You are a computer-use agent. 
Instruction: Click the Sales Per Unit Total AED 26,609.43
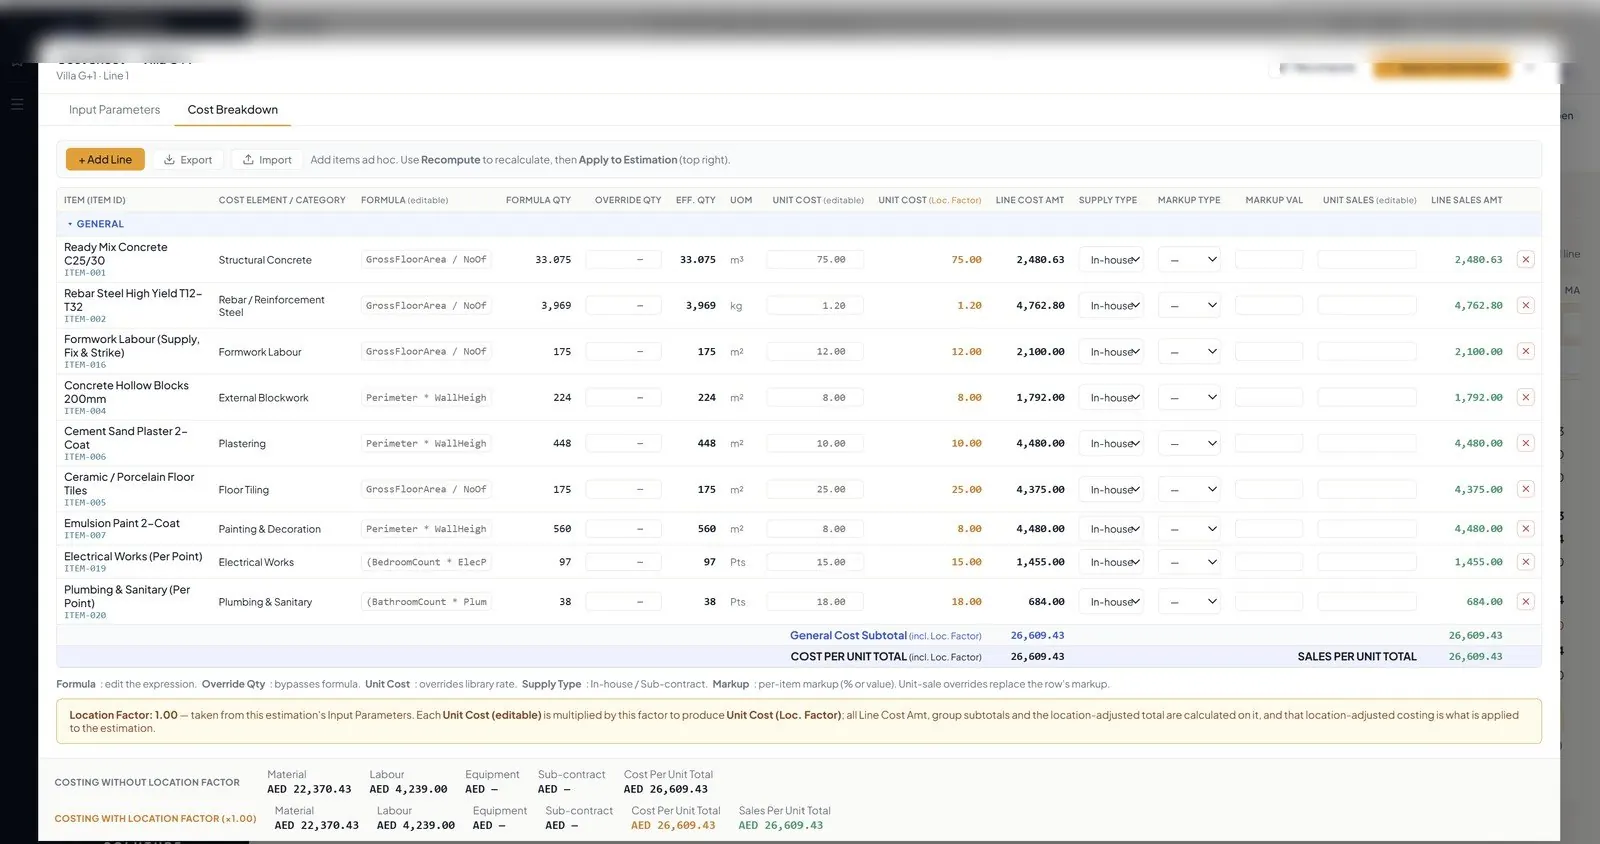coord(780,826)
